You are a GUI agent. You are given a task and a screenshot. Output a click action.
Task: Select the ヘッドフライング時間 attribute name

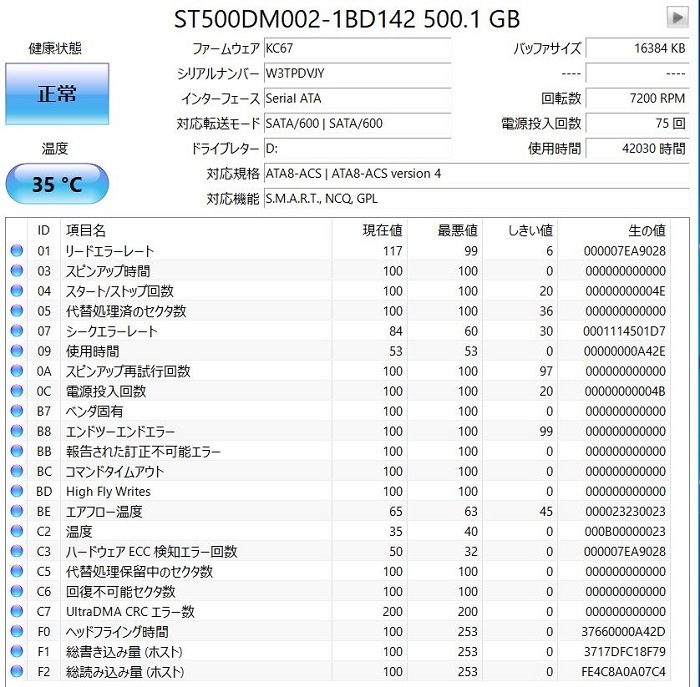tap(117, 632)
